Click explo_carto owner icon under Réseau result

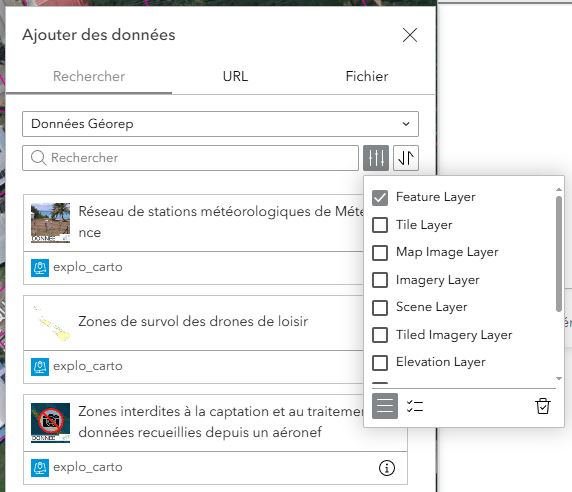(40, 268)
